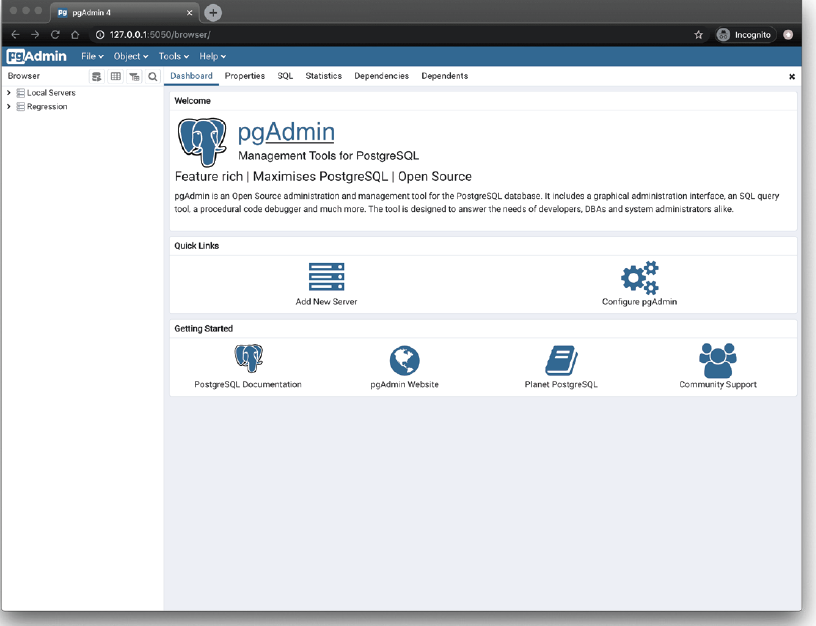Open PostgreSQL Documentation elephant icon
The image size is (816, 626).
tap(248, 358)
